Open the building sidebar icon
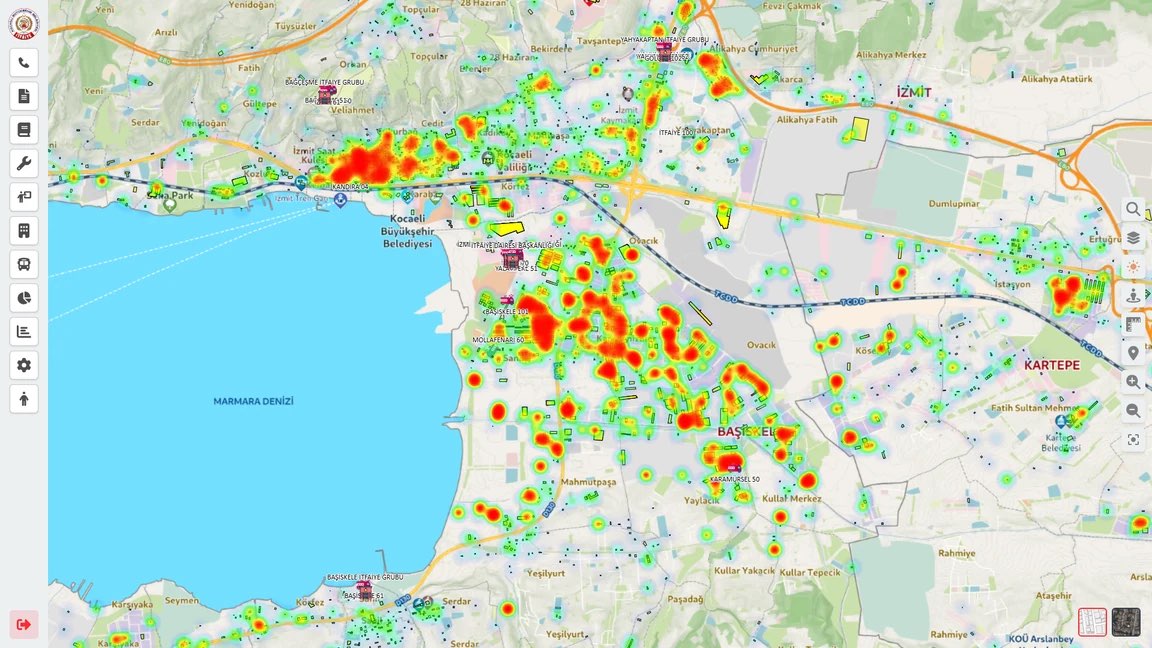The height and width of the screenshot is (648, 1152). pyautogui.click(x=24, y=231)
